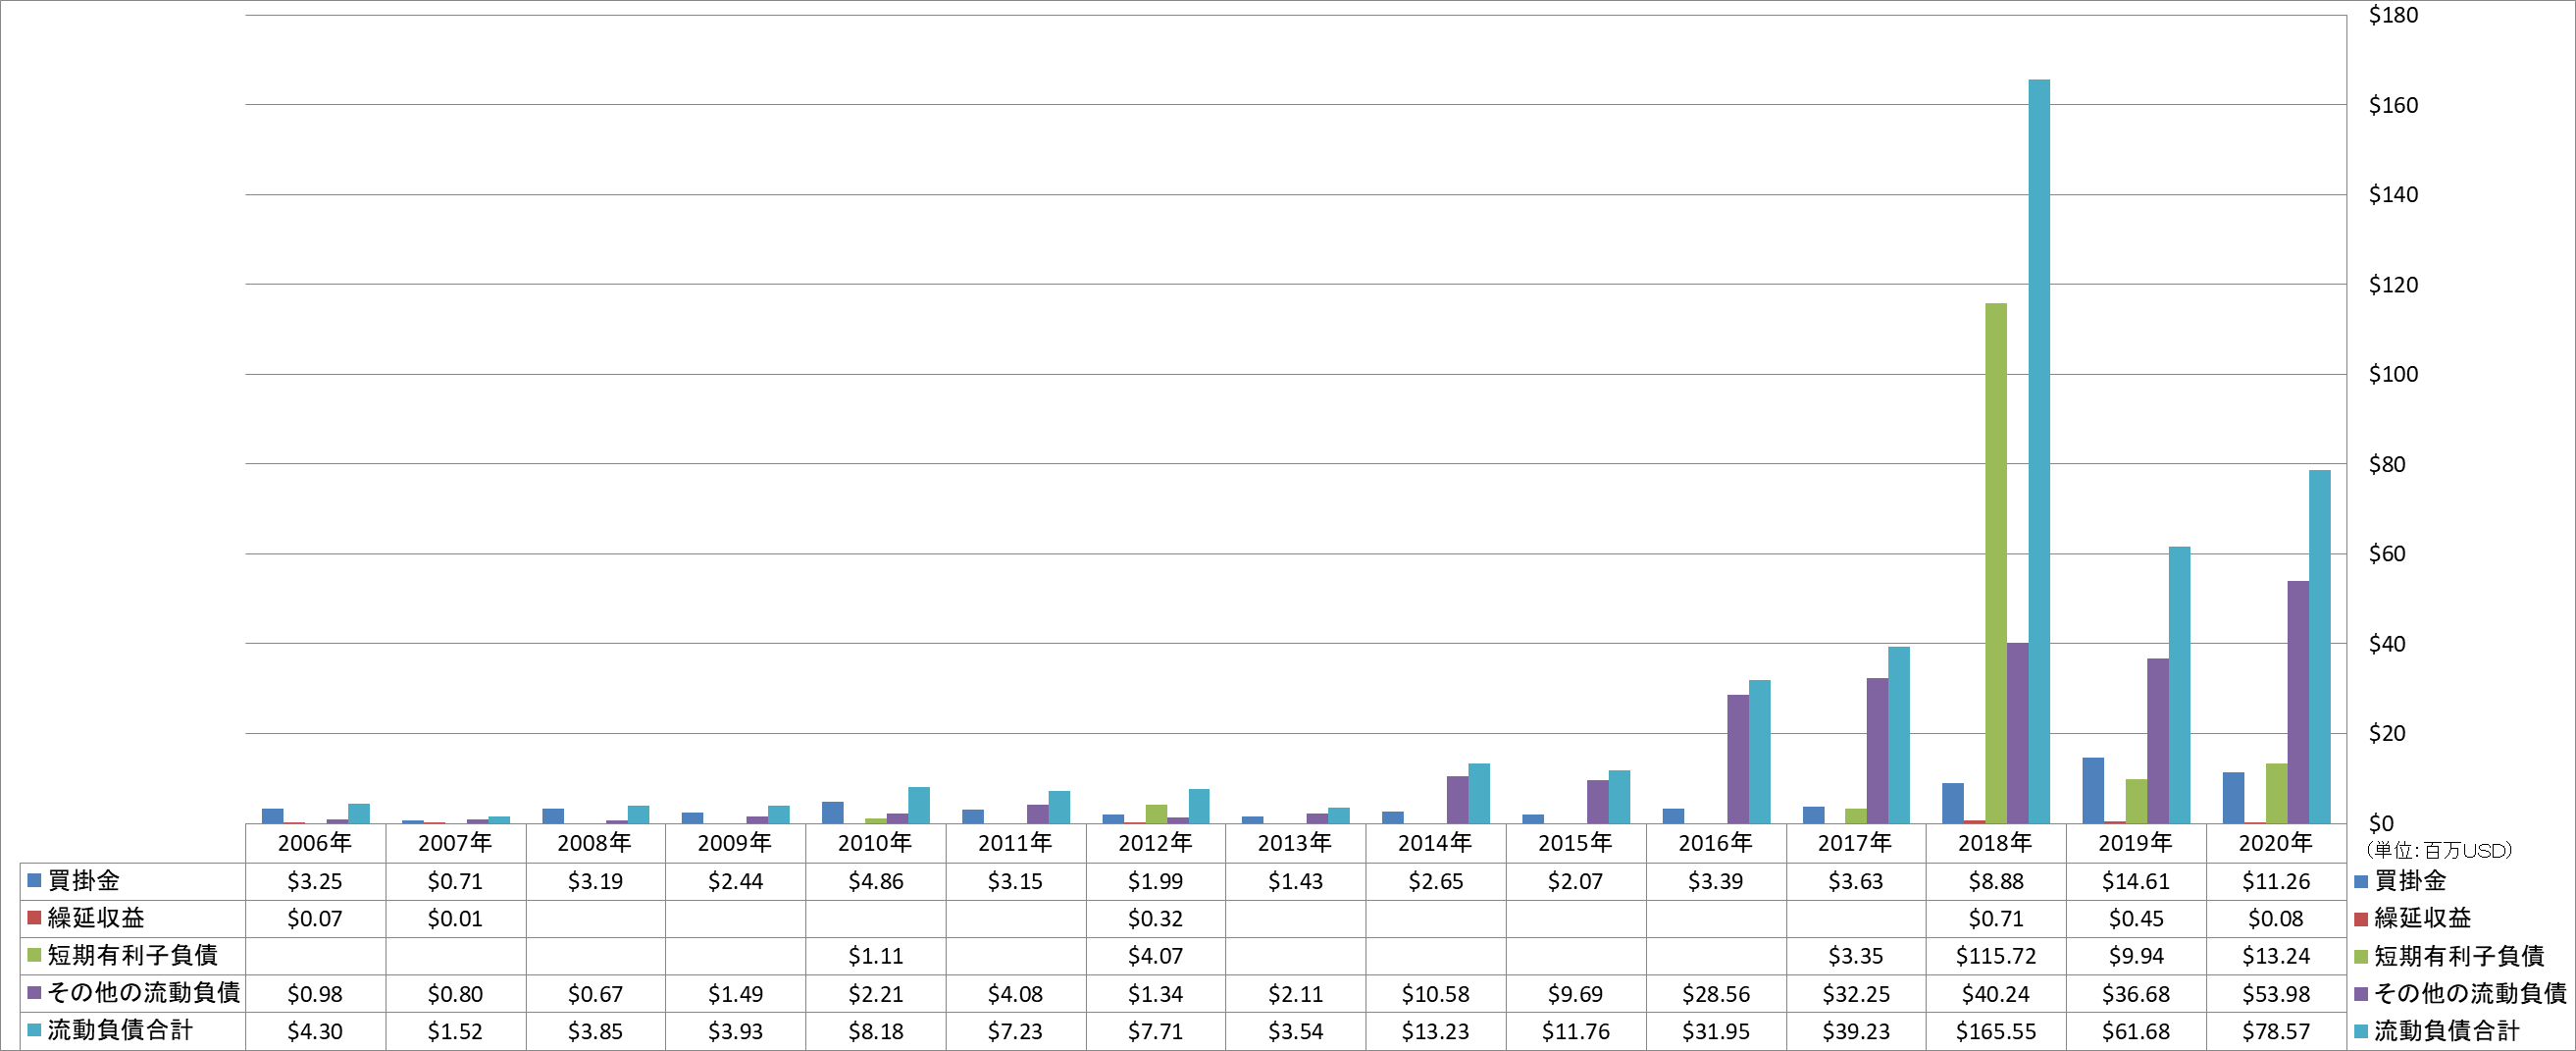
Task: Click the $0.07 cell in 2006 column
Action: pos(315,918)
